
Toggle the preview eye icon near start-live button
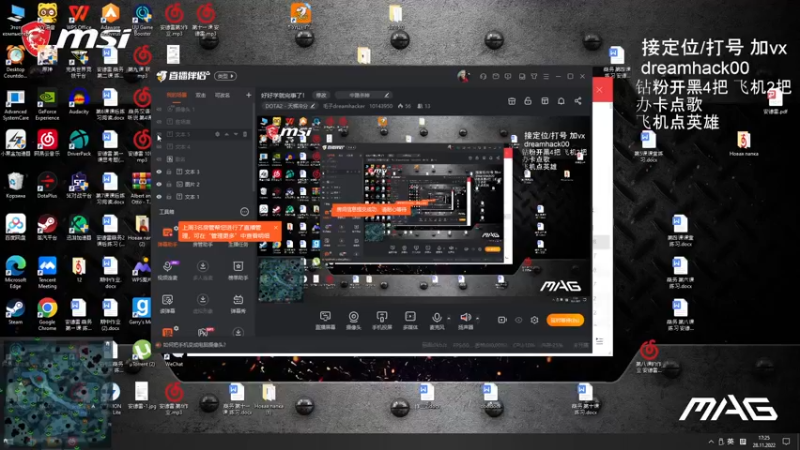pyautogui.click(x=518, y=320)
